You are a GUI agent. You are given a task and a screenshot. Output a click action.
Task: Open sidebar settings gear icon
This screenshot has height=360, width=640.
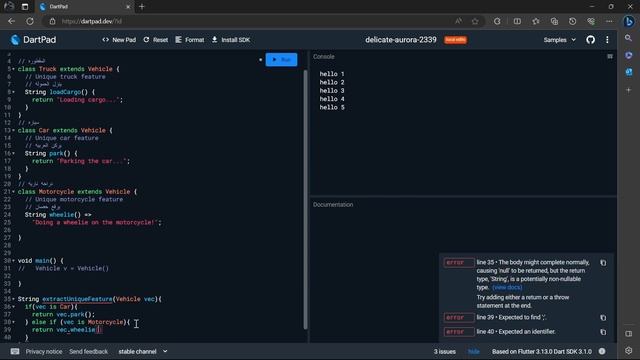click(x=629, y=351)
